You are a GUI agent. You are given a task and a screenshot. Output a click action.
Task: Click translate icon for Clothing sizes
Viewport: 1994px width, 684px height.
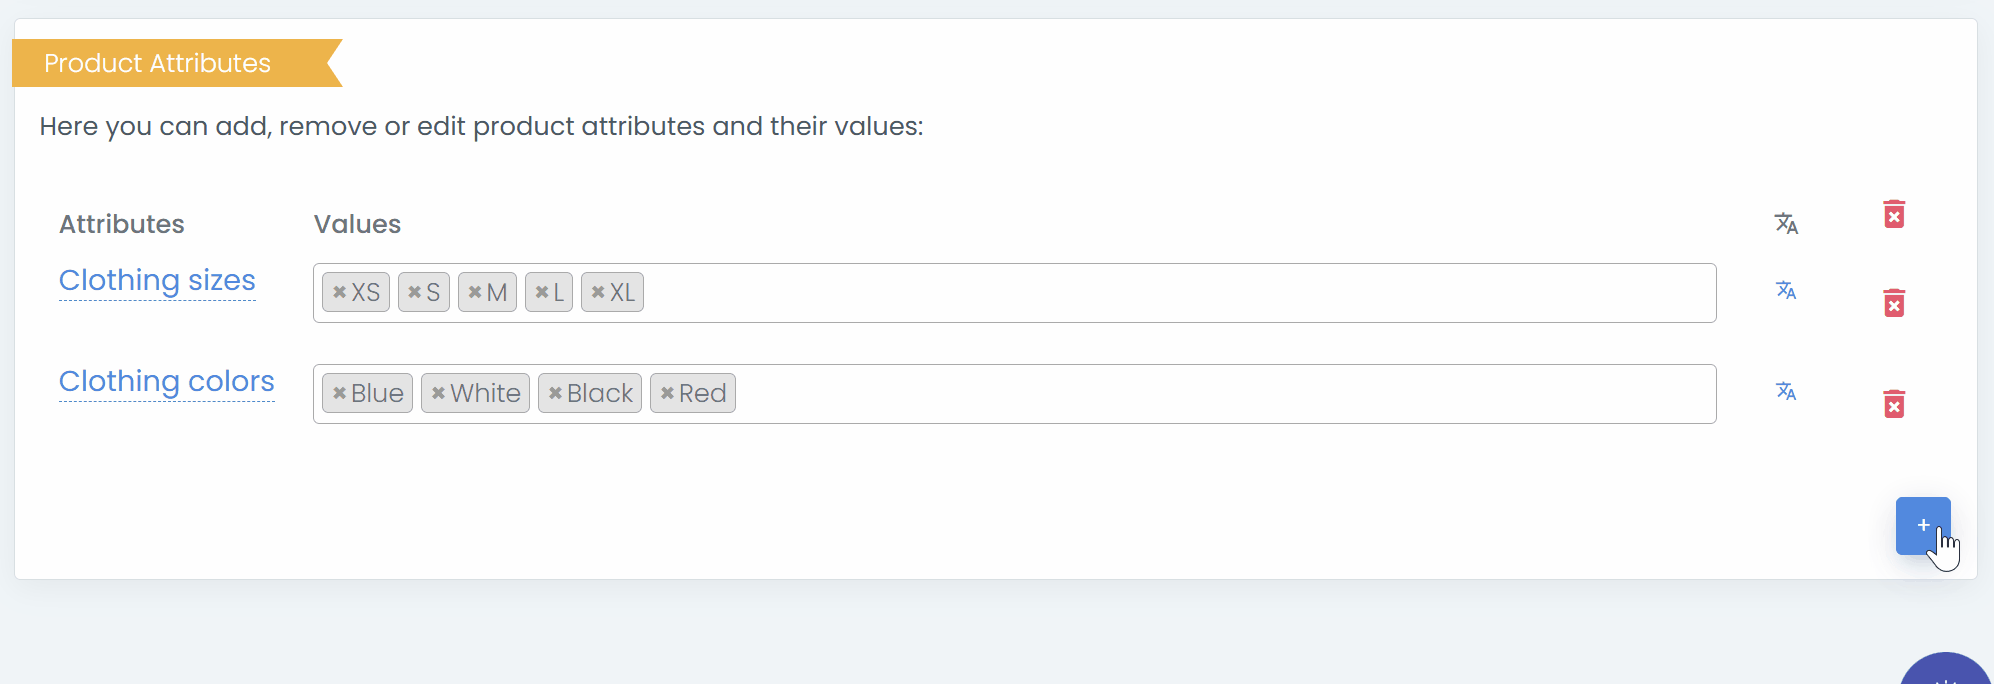pos(1786,290)
